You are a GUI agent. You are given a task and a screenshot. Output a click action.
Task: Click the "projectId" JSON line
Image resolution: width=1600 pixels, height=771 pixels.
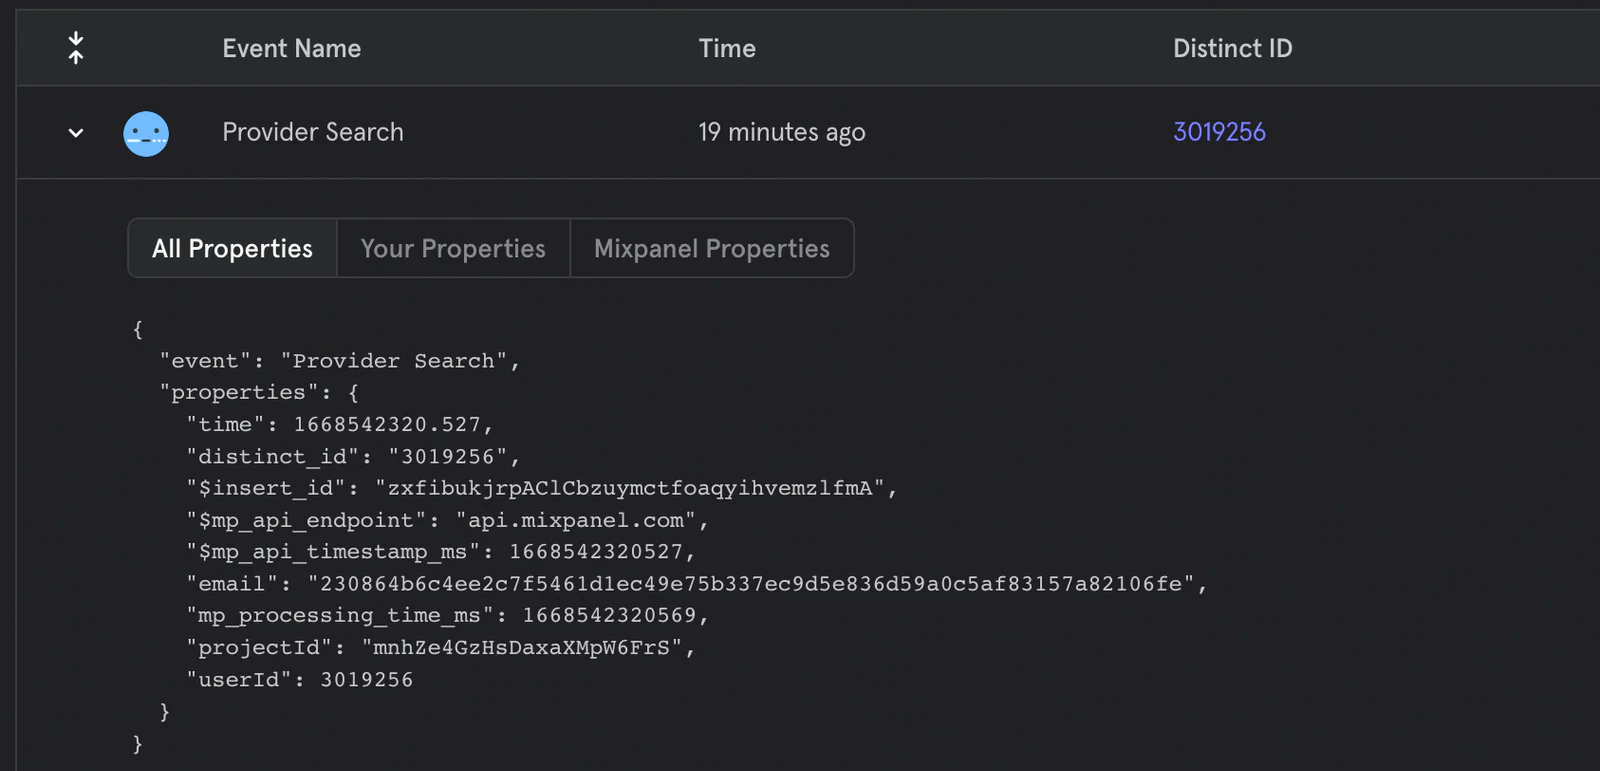[440, 648]
